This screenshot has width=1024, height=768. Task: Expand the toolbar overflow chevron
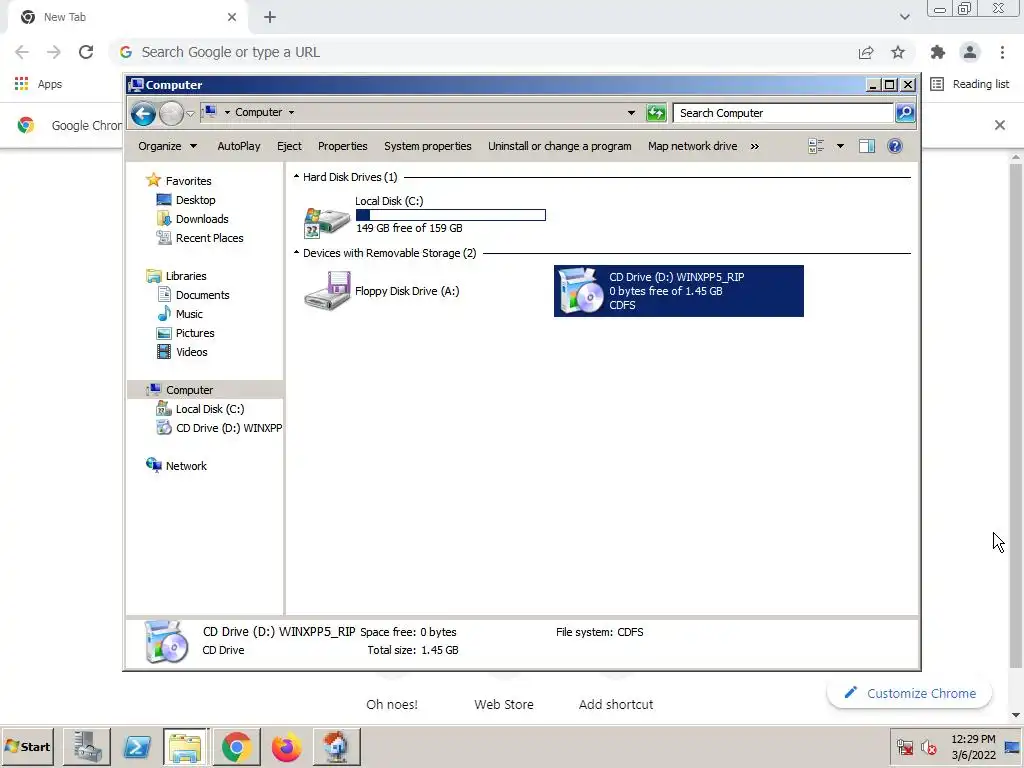pos(755,146)
